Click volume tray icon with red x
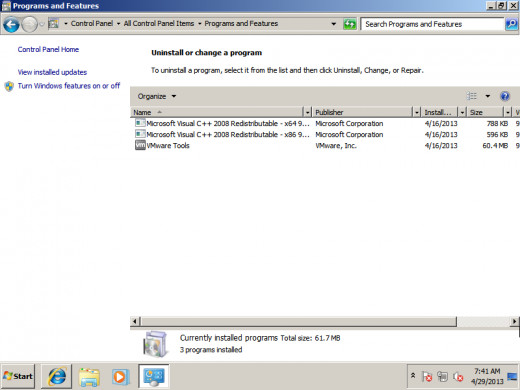 coord(458,377)
